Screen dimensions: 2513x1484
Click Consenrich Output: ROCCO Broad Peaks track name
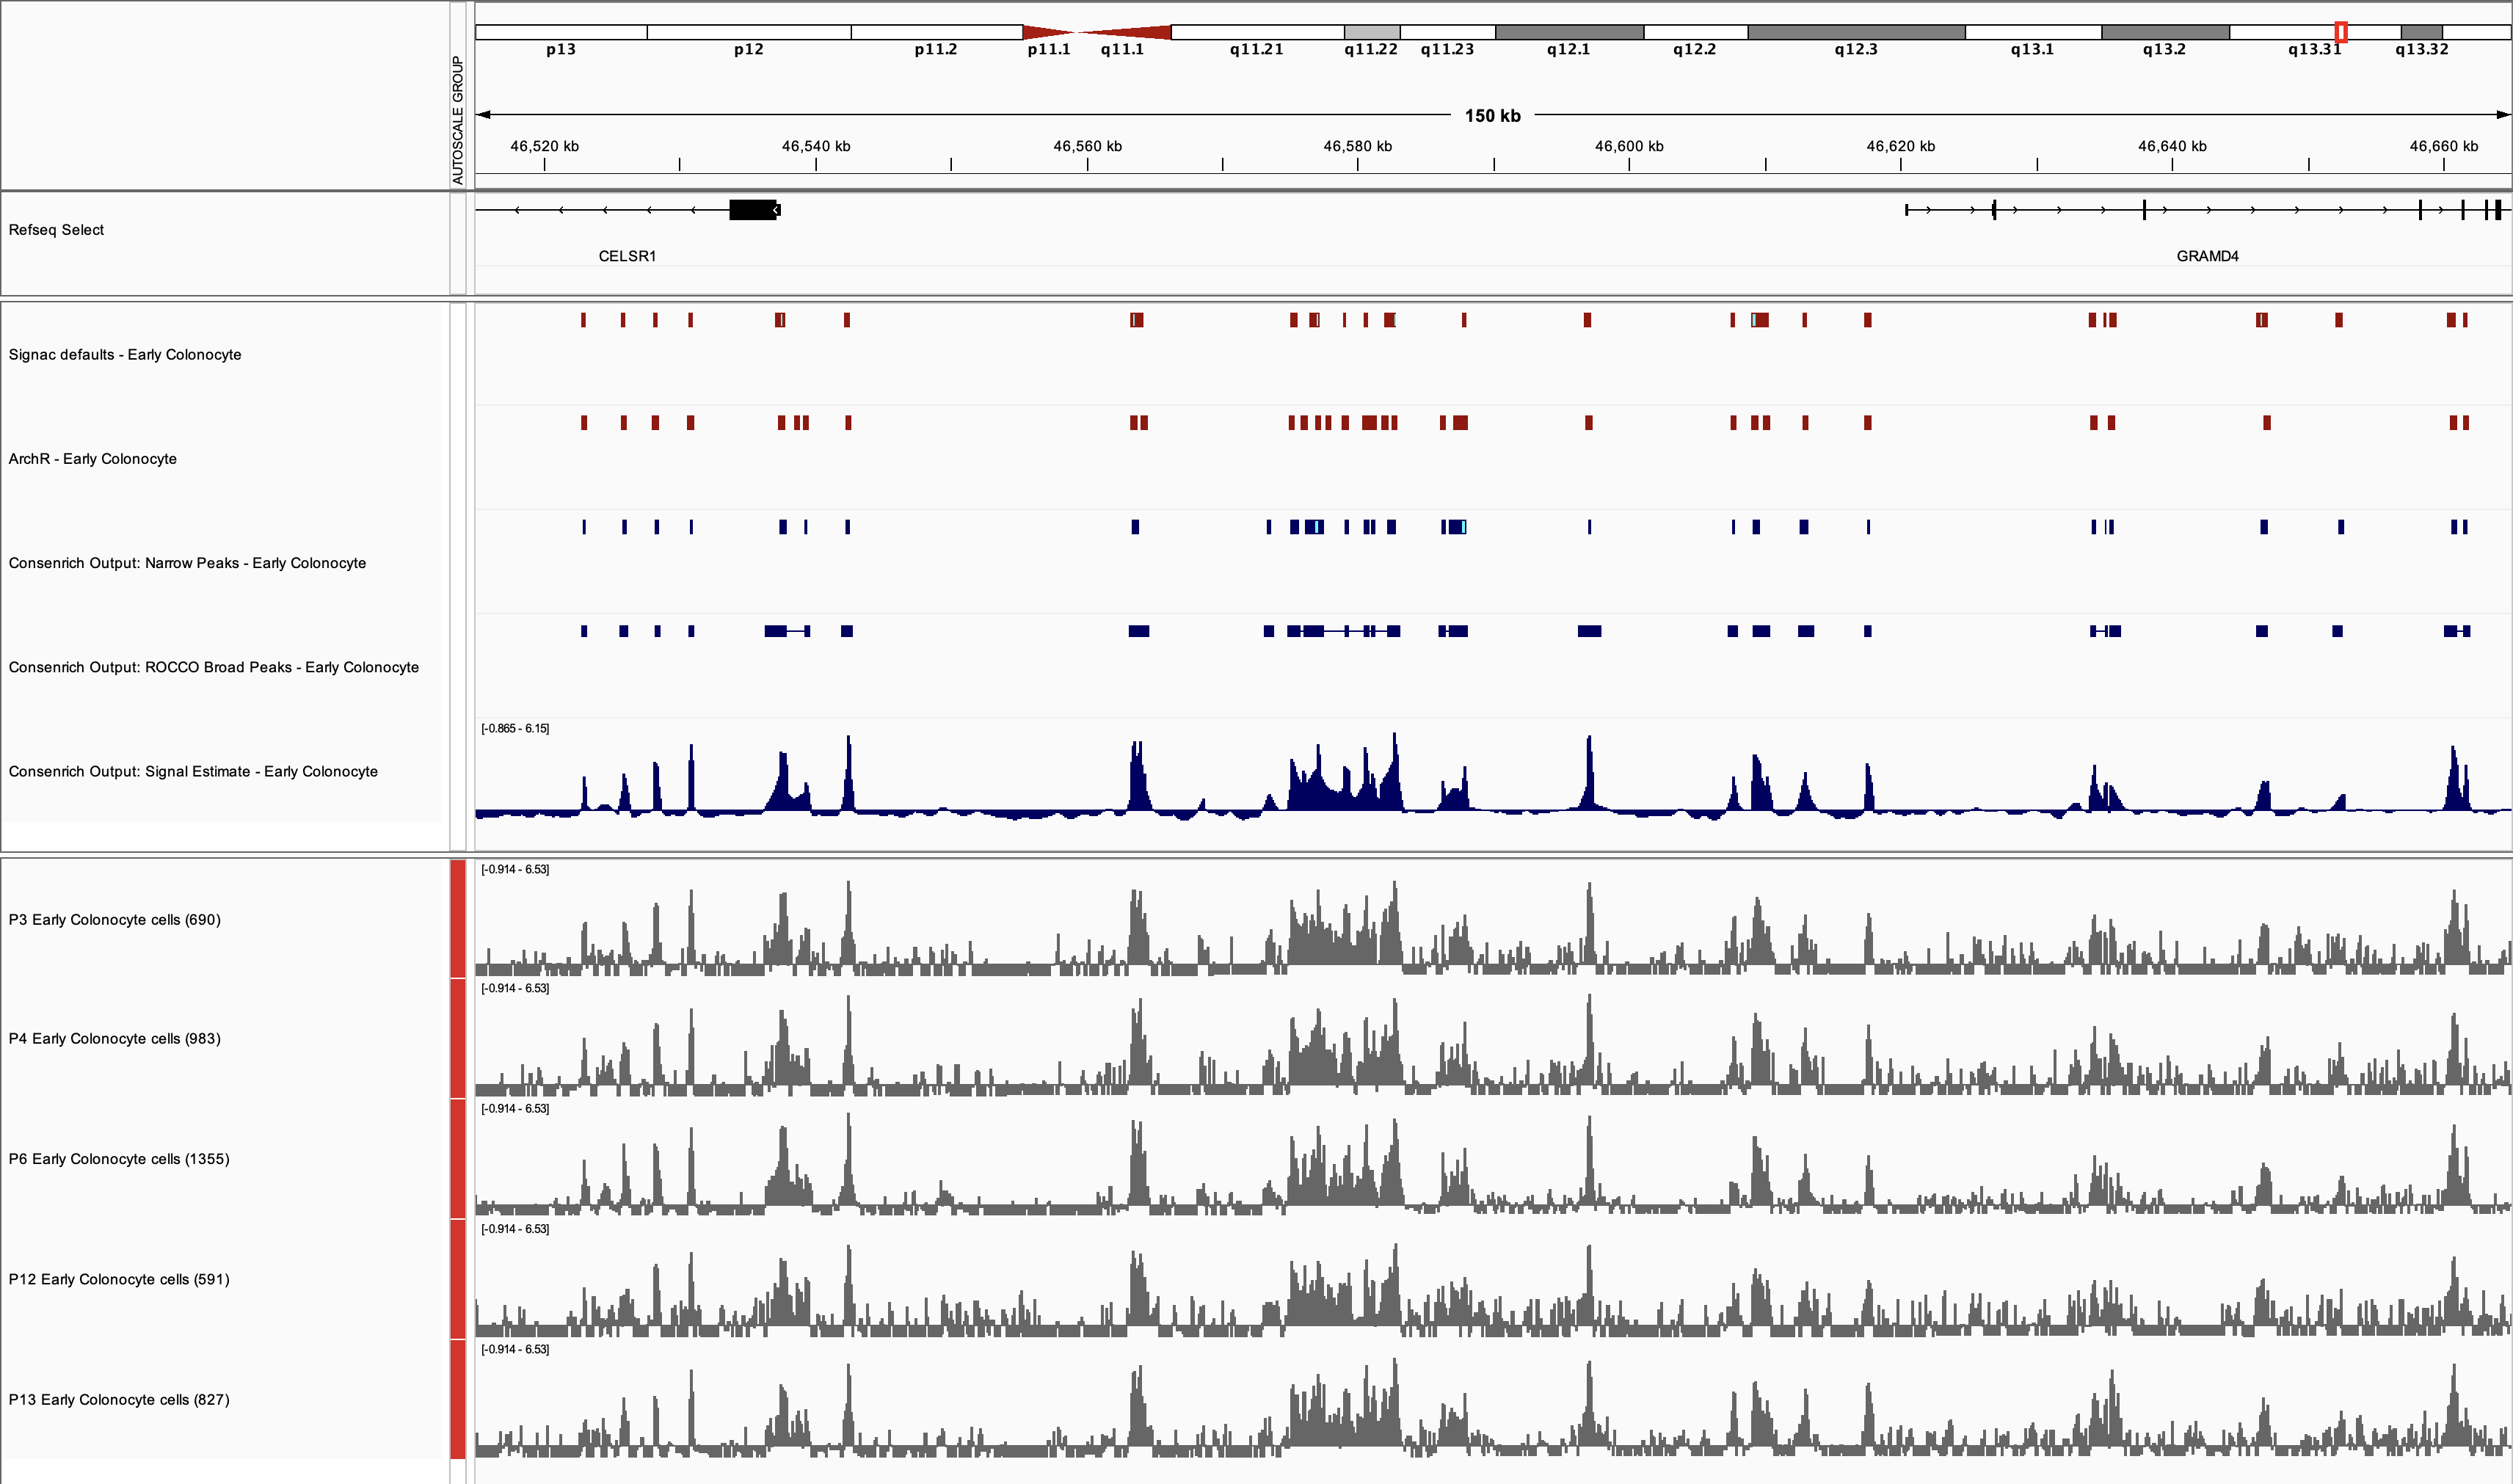point(214,667)
